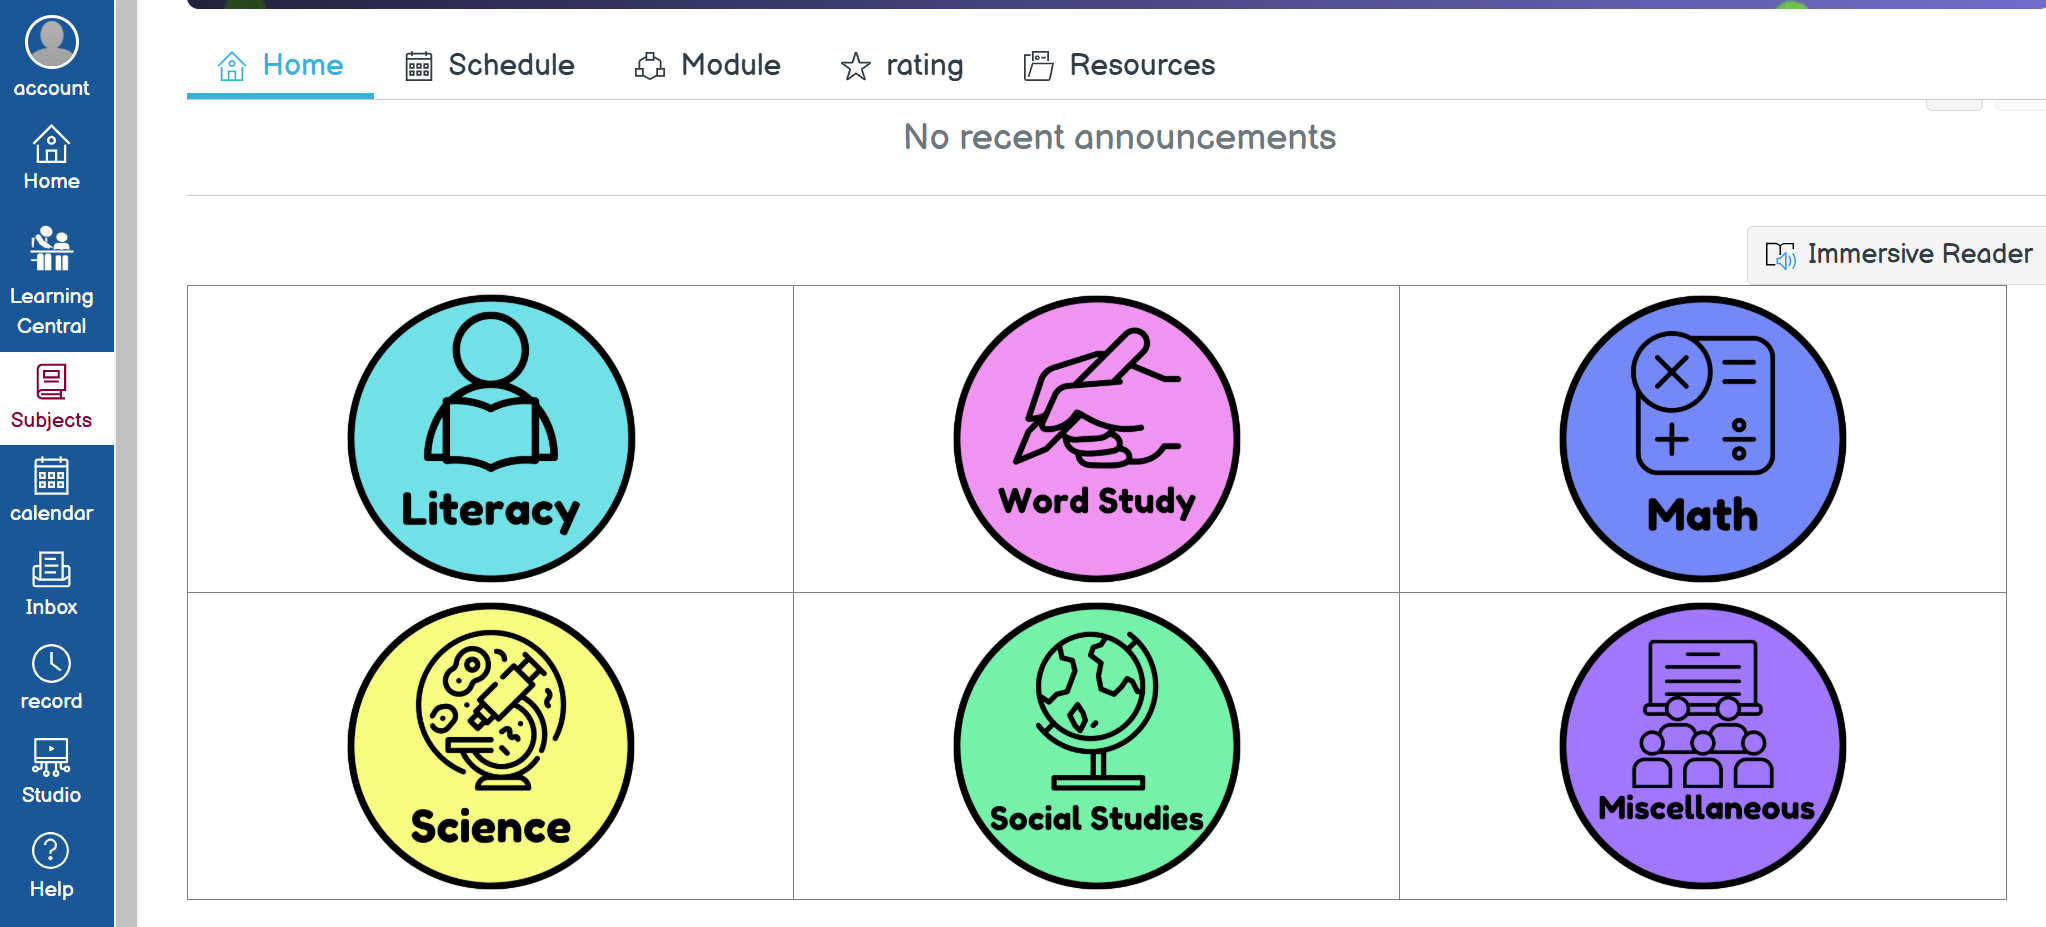
Task: Launch Studio from the sidebar
Action: [51, 771]
